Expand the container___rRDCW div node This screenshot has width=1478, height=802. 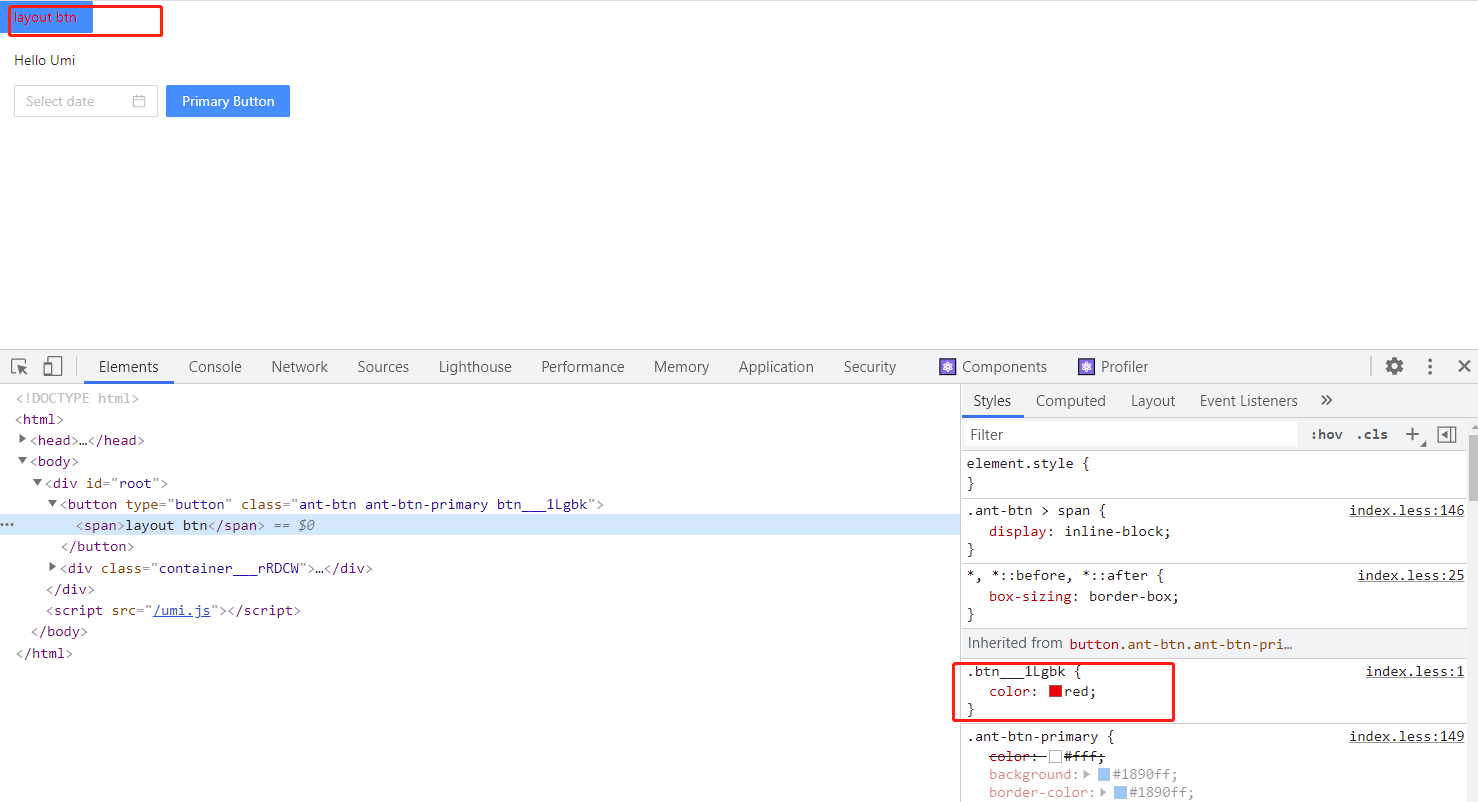pos(53,567)
